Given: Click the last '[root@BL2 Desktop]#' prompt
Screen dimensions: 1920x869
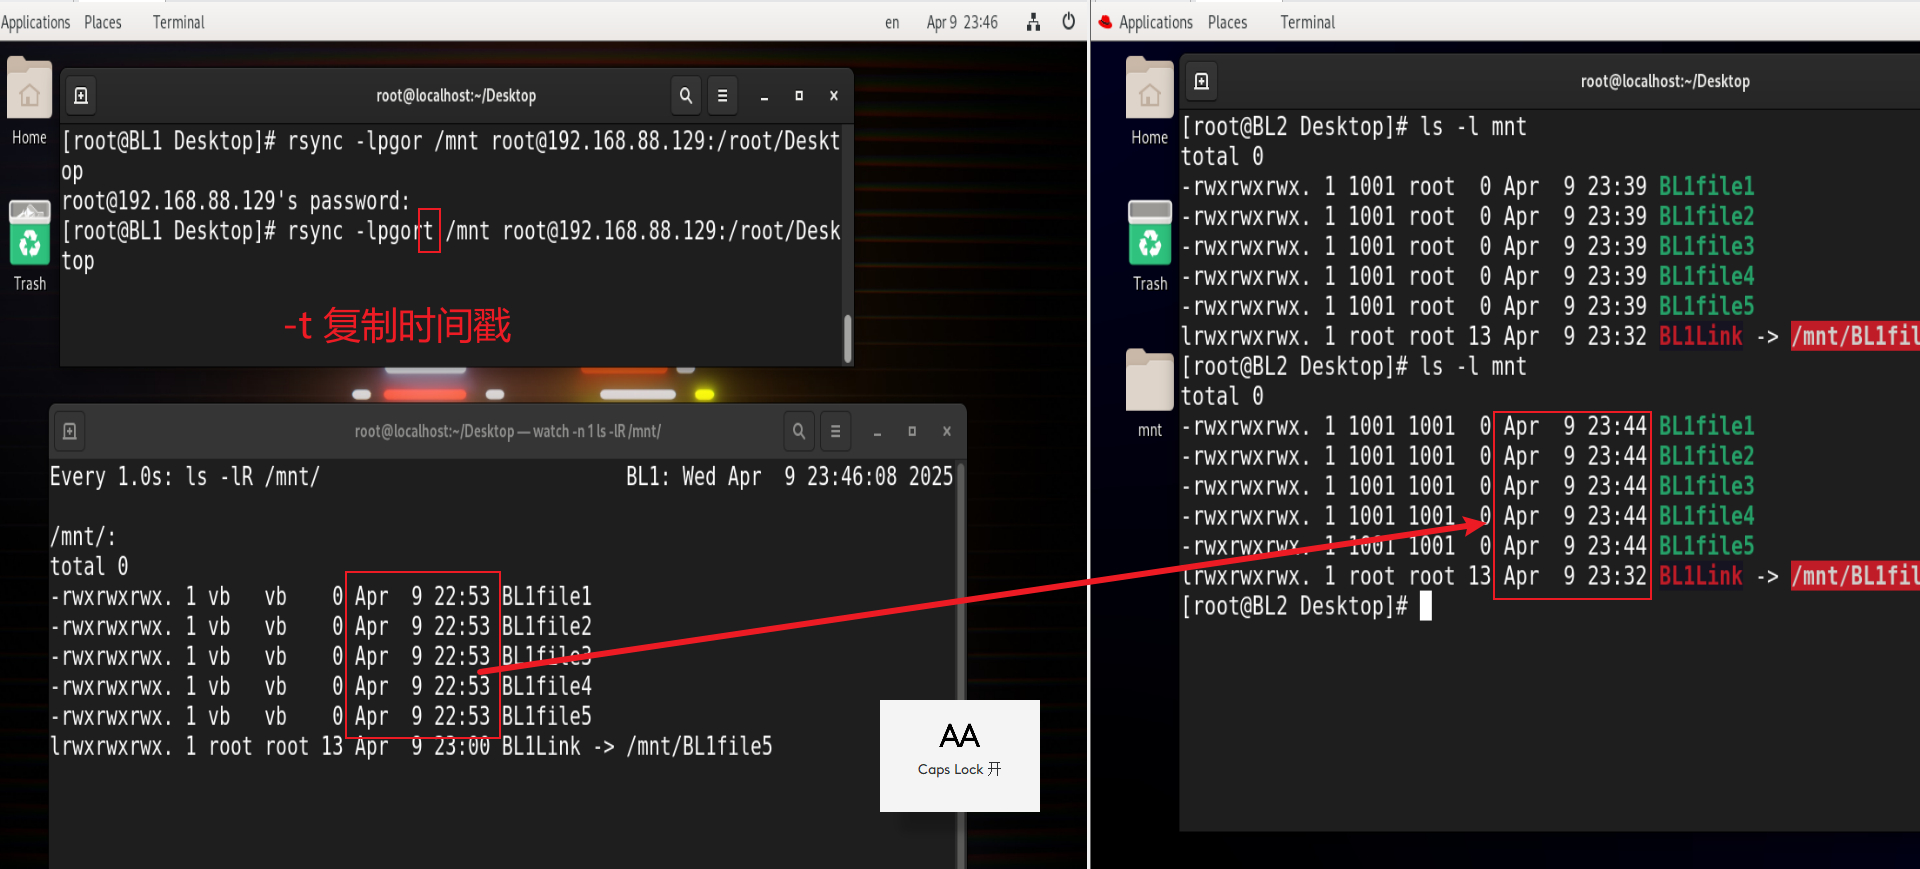Looking at the screenshot, I should (x=1295, y=607).
